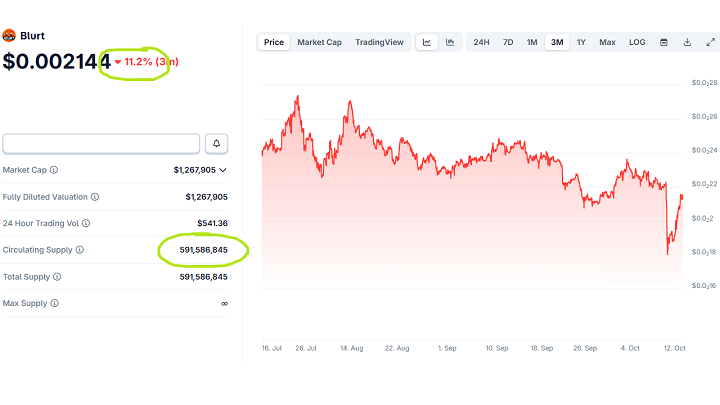Switch to candlestick chart view icon
Viewport: 720px width, 405px height.
pyautogui.click(x=451, y=42)
